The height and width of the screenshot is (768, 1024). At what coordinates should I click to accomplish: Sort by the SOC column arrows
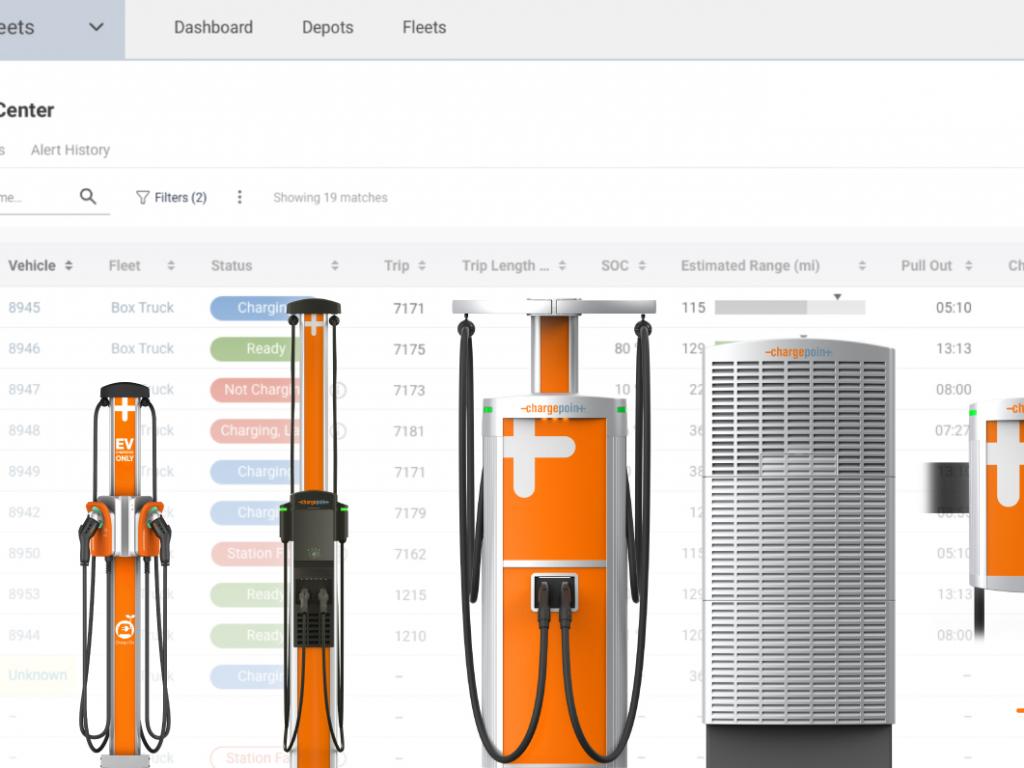click(642, 266)
